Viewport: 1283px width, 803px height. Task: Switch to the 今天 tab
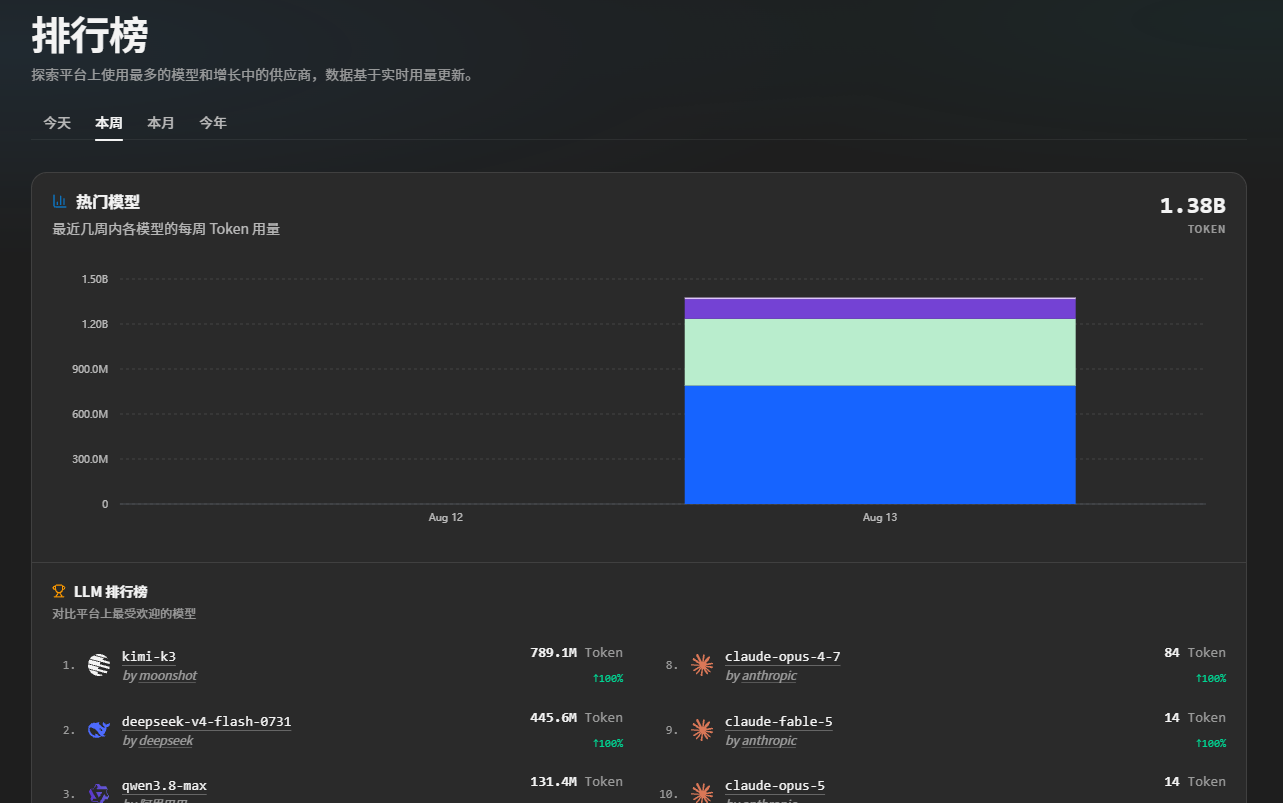[57, 123]
